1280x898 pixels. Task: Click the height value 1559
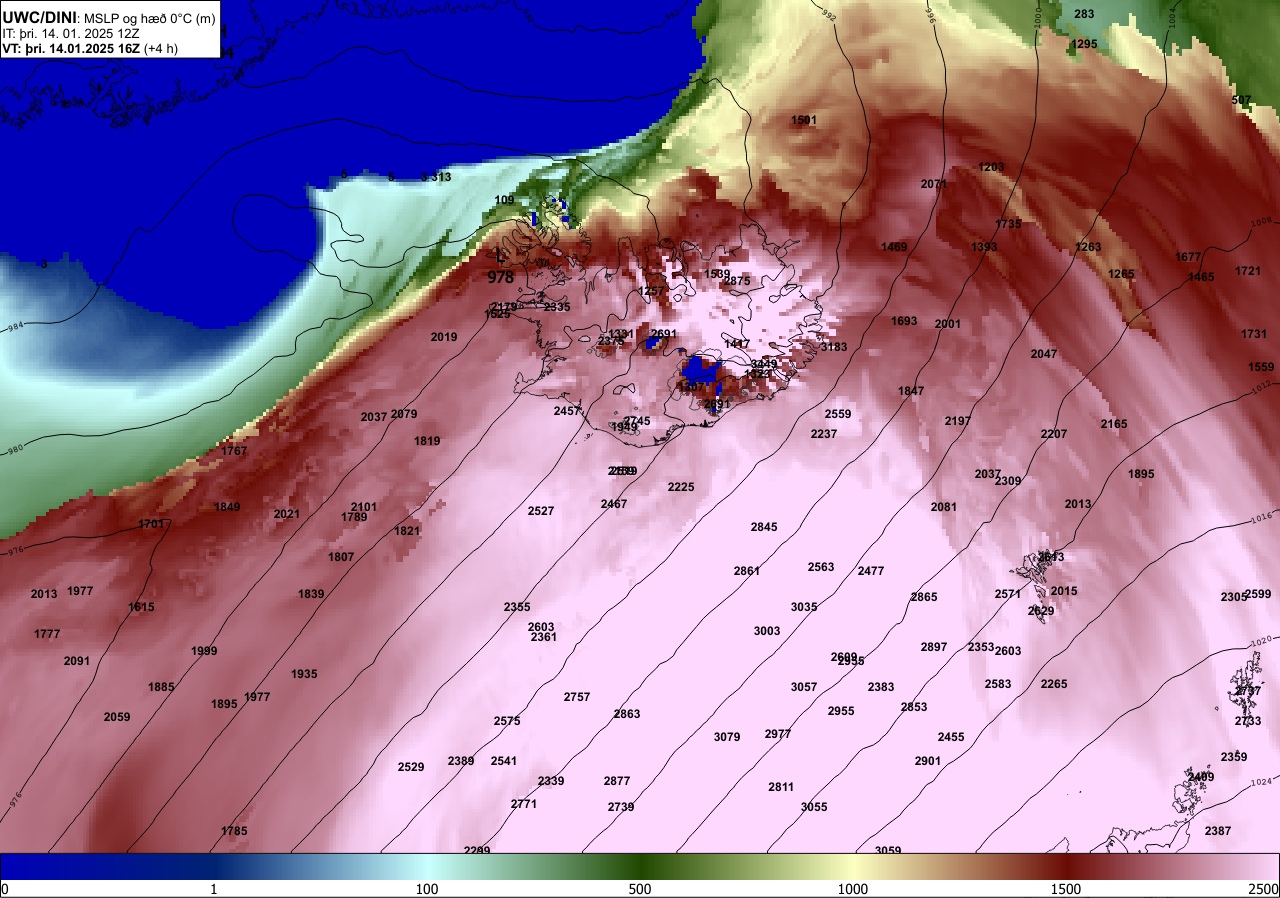tap(1262, 367)
